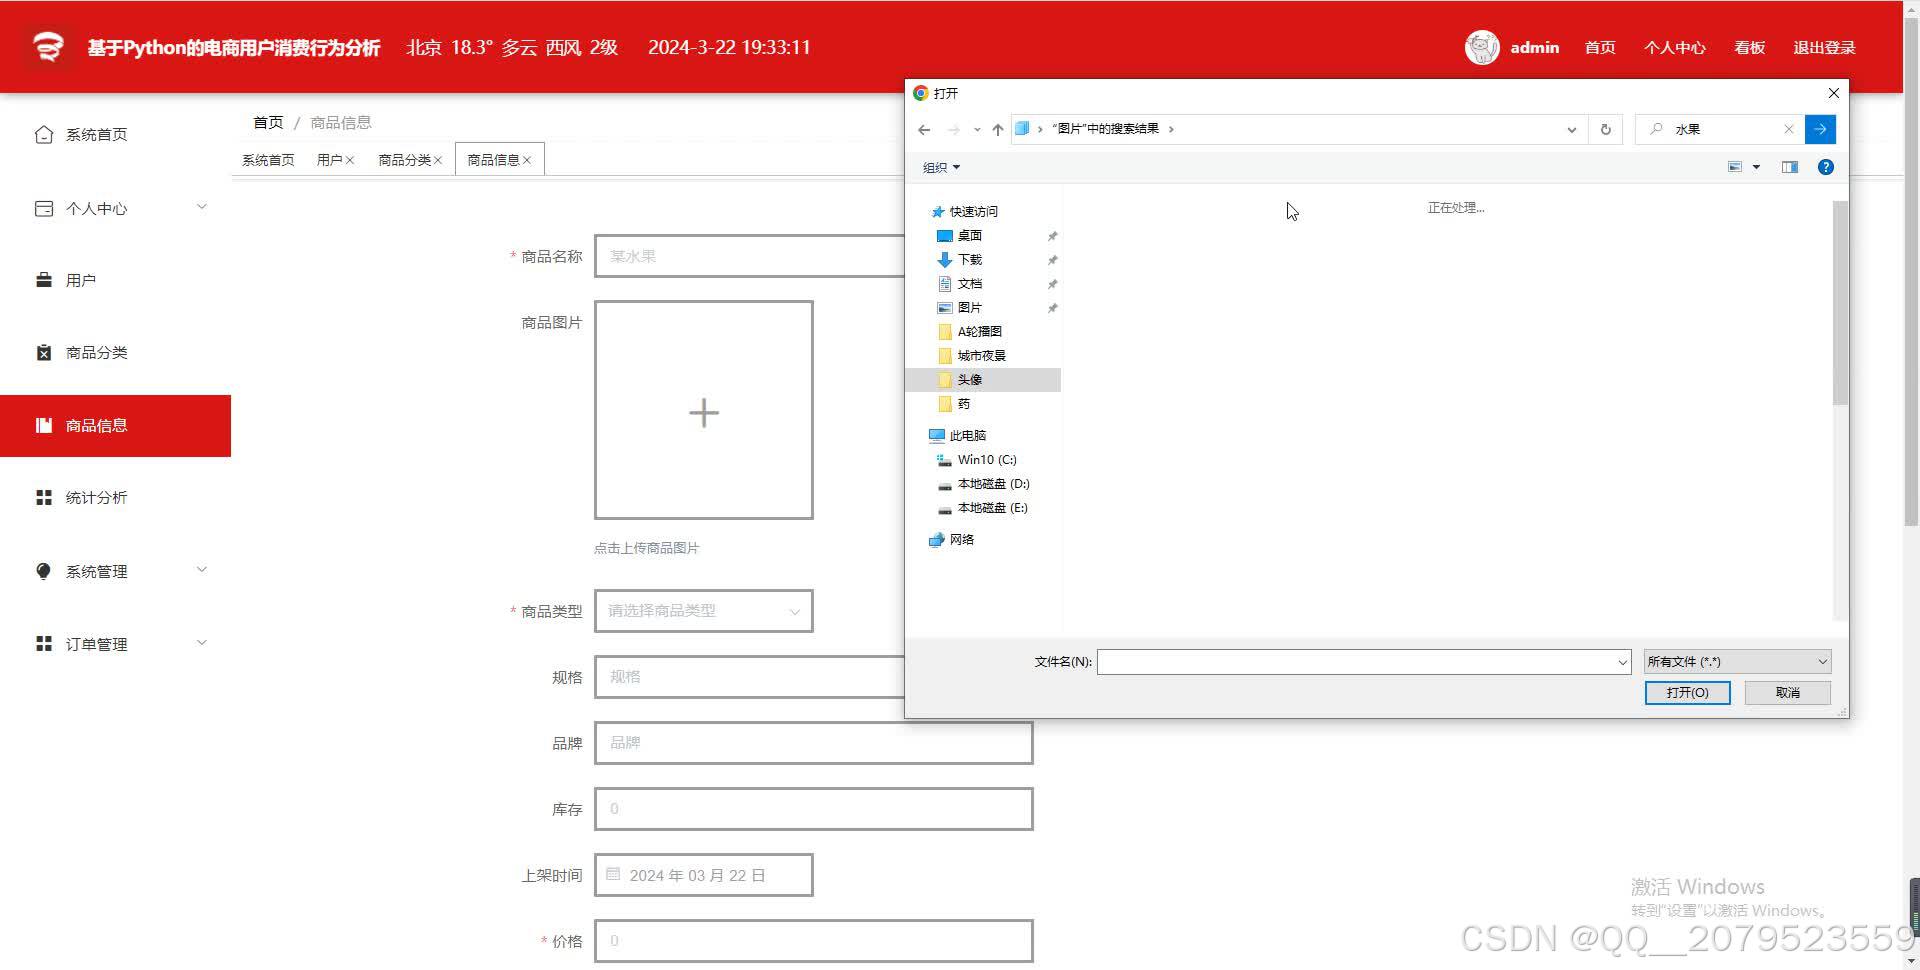Select 网络 in navigation pane
This screenshot has height=970, width=1920.
click(x=961, y=540)
